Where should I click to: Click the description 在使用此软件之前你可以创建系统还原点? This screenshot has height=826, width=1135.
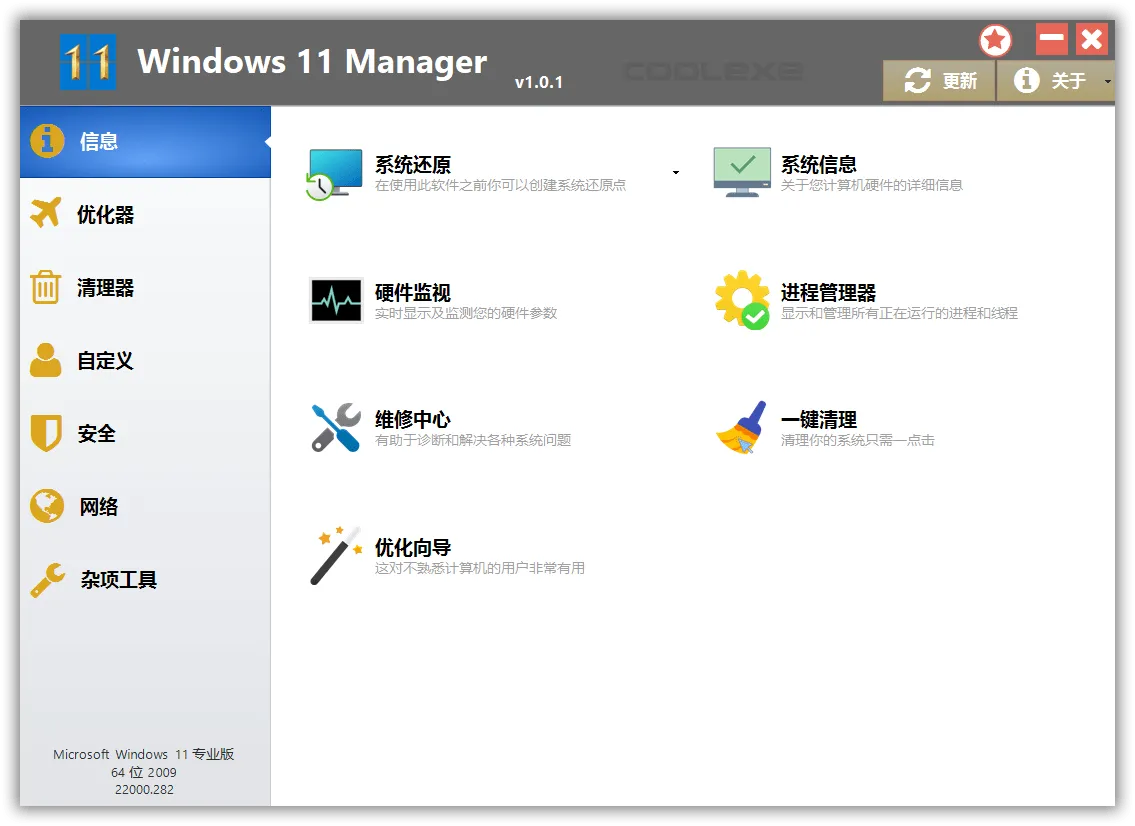tap(500, 185)
